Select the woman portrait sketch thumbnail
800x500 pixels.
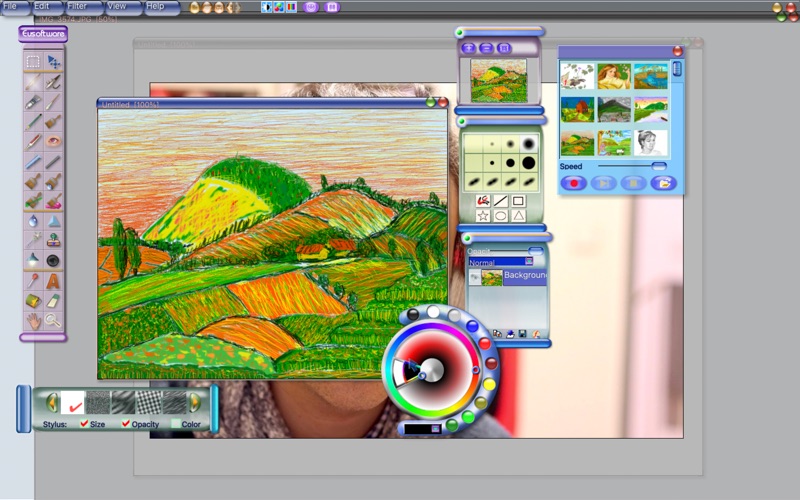pos(651,142)
